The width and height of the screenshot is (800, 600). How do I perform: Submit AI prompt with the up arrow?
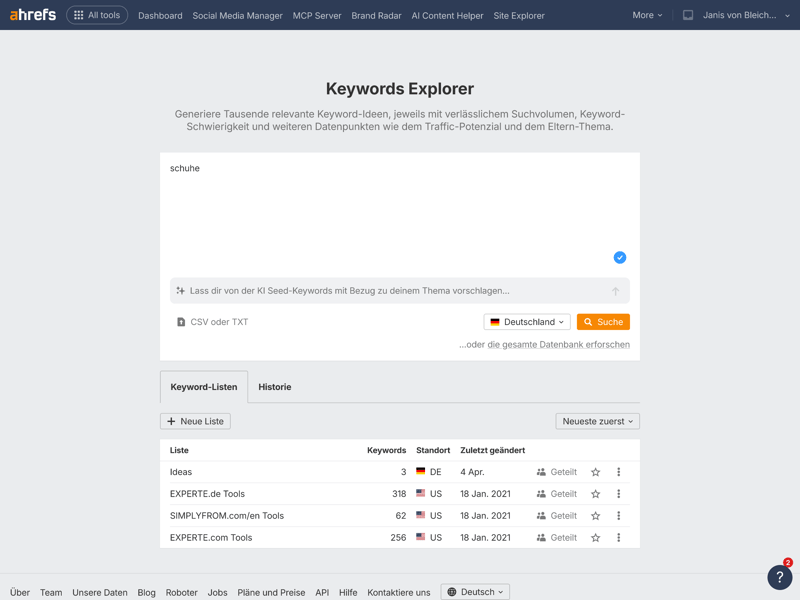(x=615, y=291)
